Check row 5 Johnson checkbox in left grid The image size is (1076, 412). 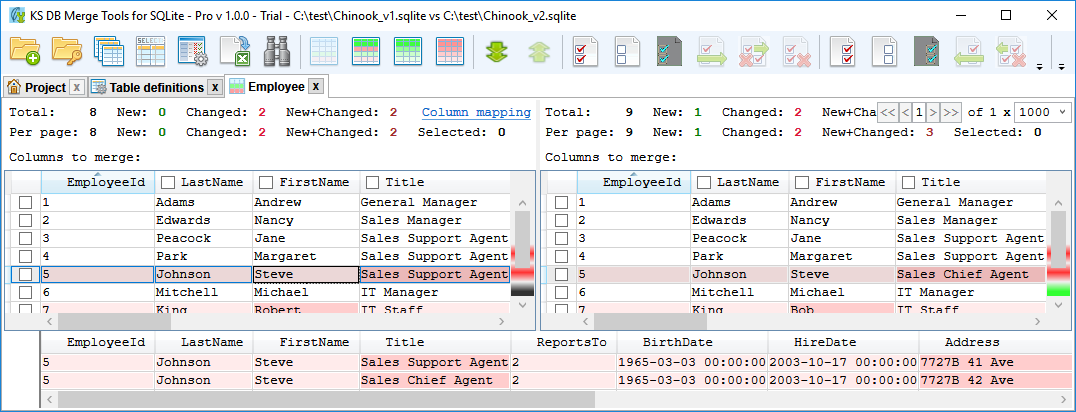point(25,275)
